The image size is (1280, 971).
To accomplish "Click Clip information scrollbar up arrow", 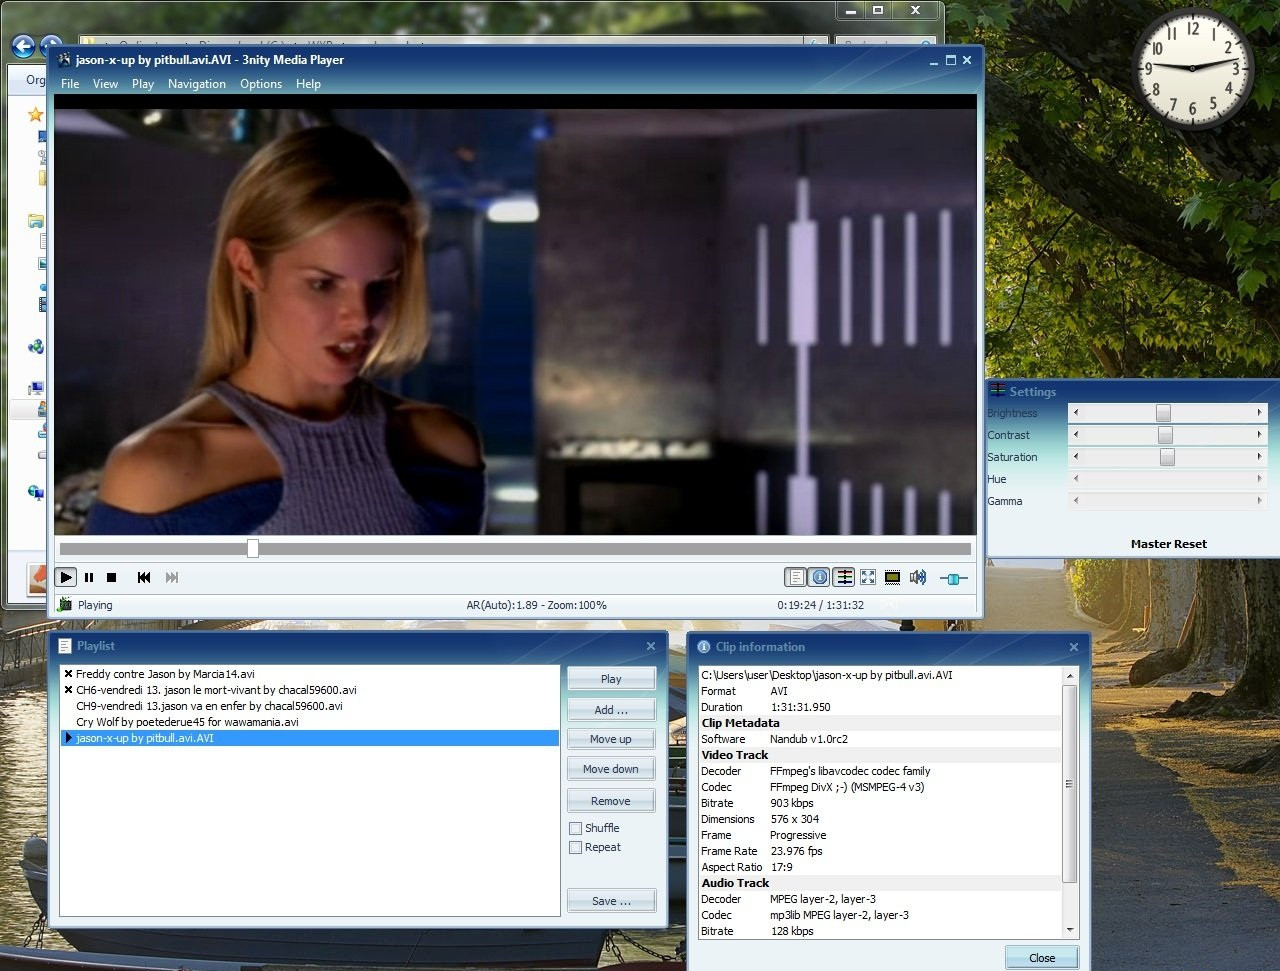I will point(1069,676).
